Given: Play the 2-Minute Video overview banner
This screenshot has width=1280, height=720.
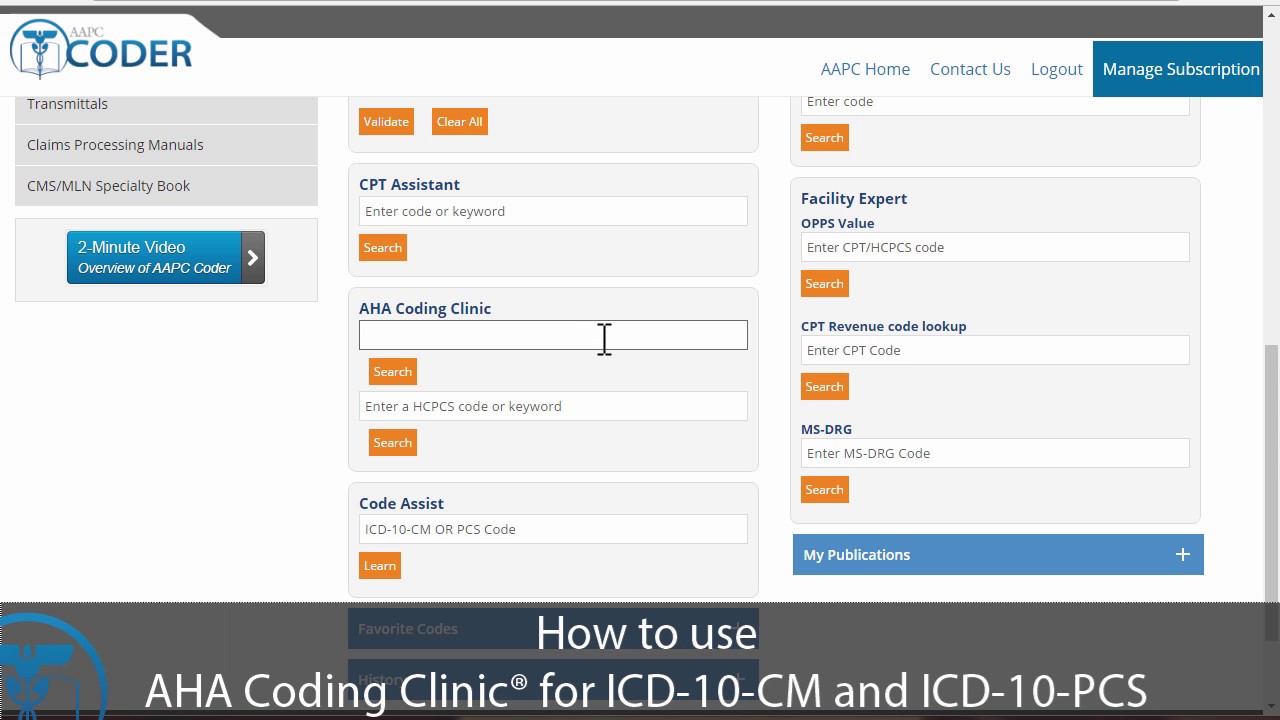Looking at the screenshot, I should tap(166, 257).
